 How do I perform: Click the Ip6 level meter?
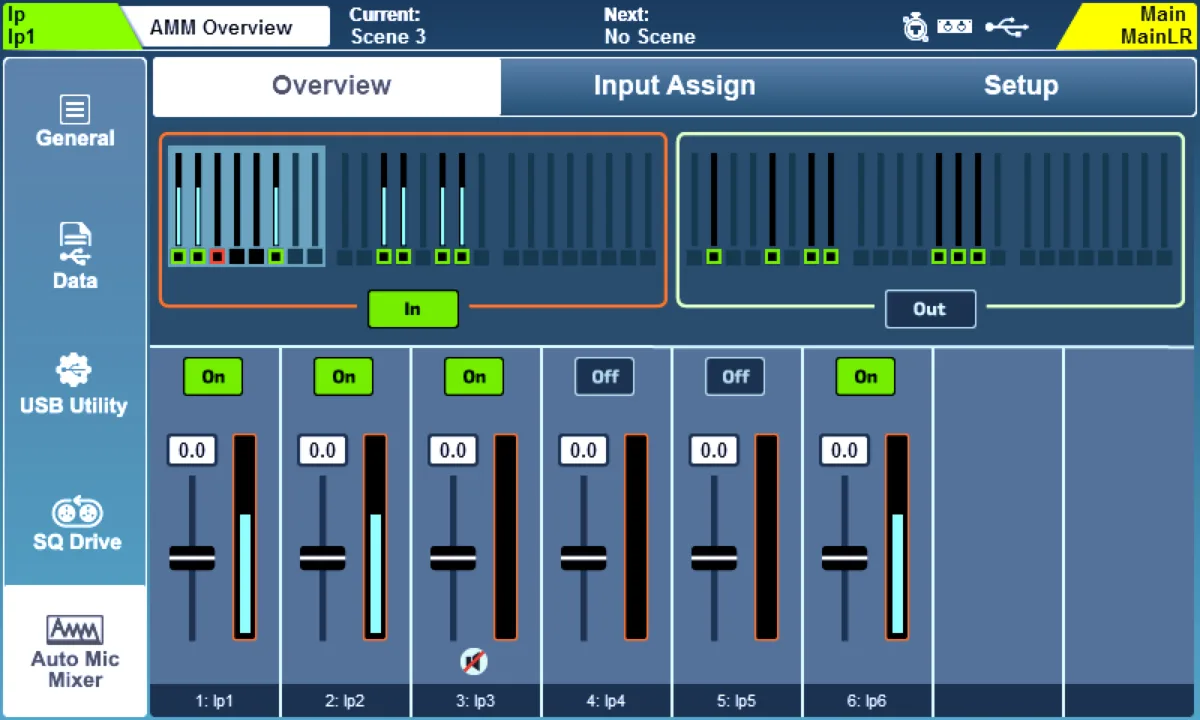click(x=897, y=537)
